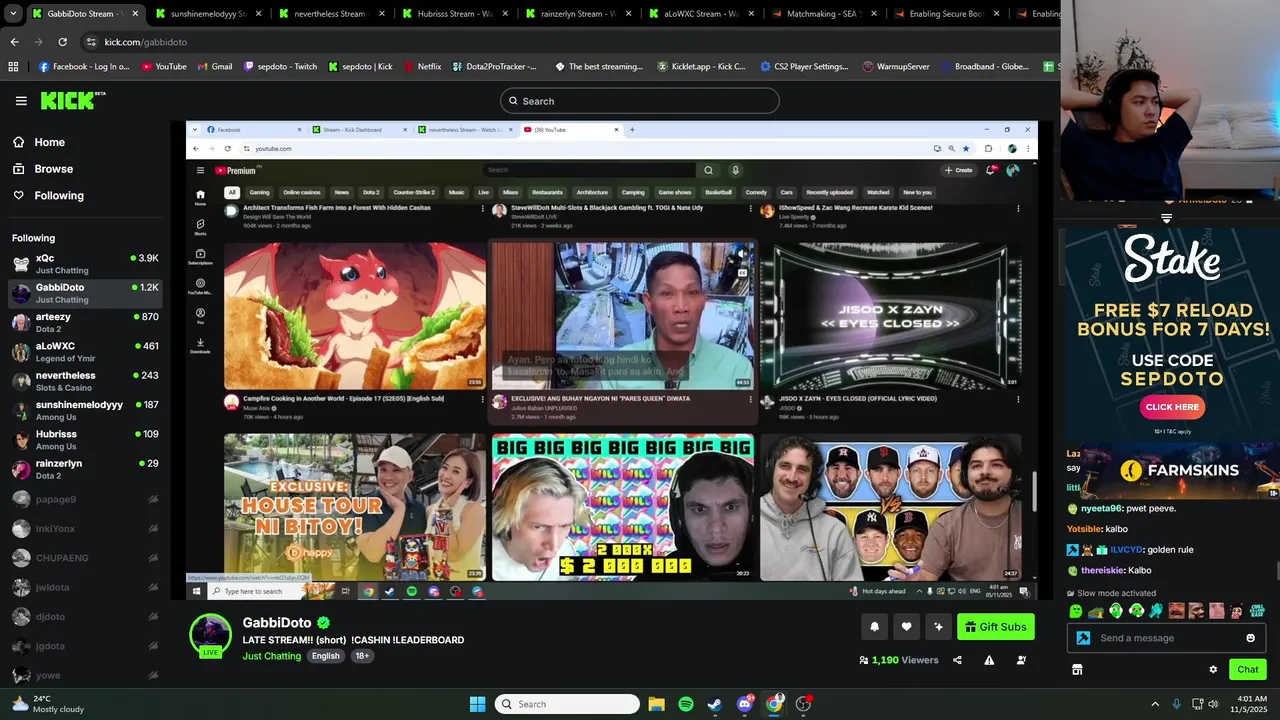Click the green Chat send button

(x=1248, y=670)
